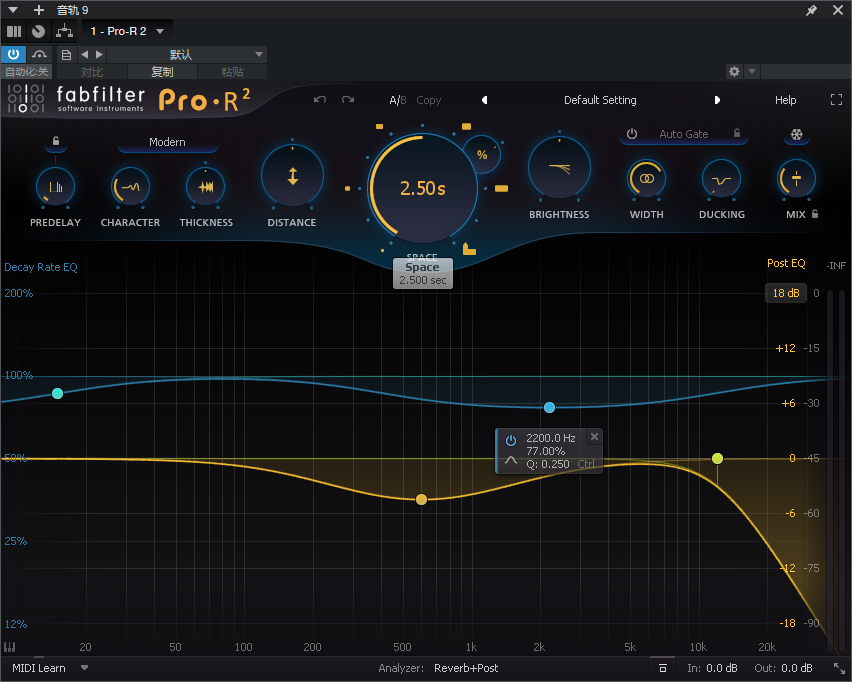Edit the Q: 0.250 value
Screen dimensions: 852x682
[548, 464]
